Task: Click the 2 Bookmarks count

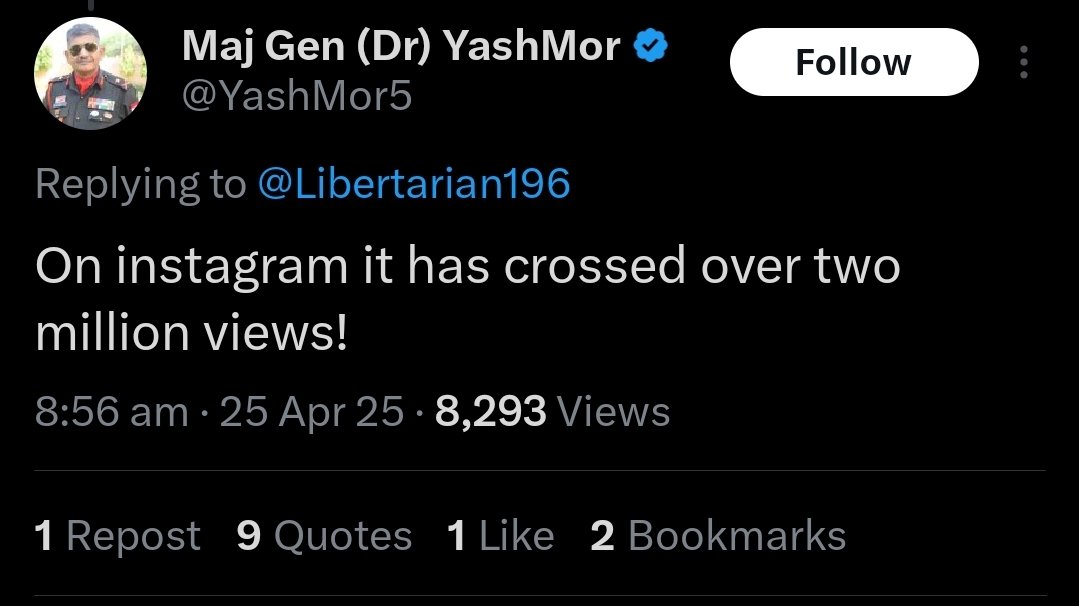Action: 718,536
